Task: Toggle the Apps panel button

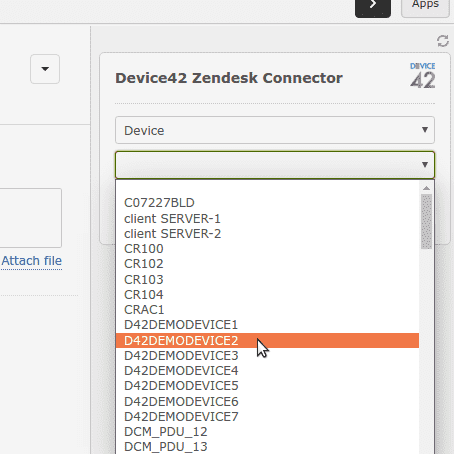Action: pyautogui.click(x=425, y=7)
